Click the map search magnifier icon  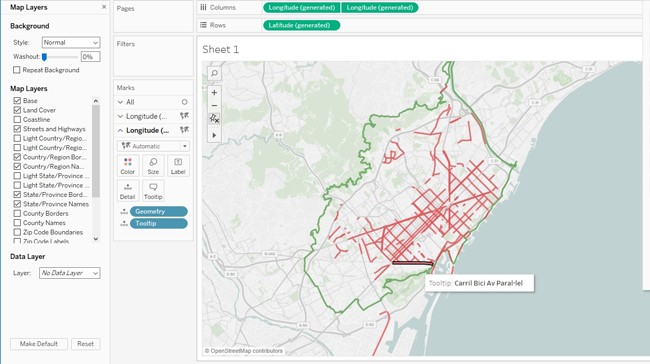(214, 73)
